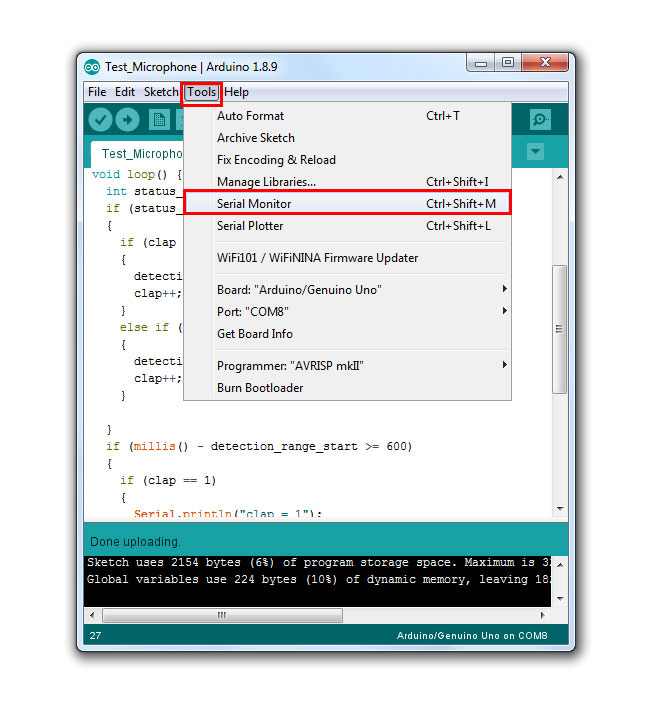Click the "void loop() {" code line
The image size is (652, 704).
click(137, 174)
